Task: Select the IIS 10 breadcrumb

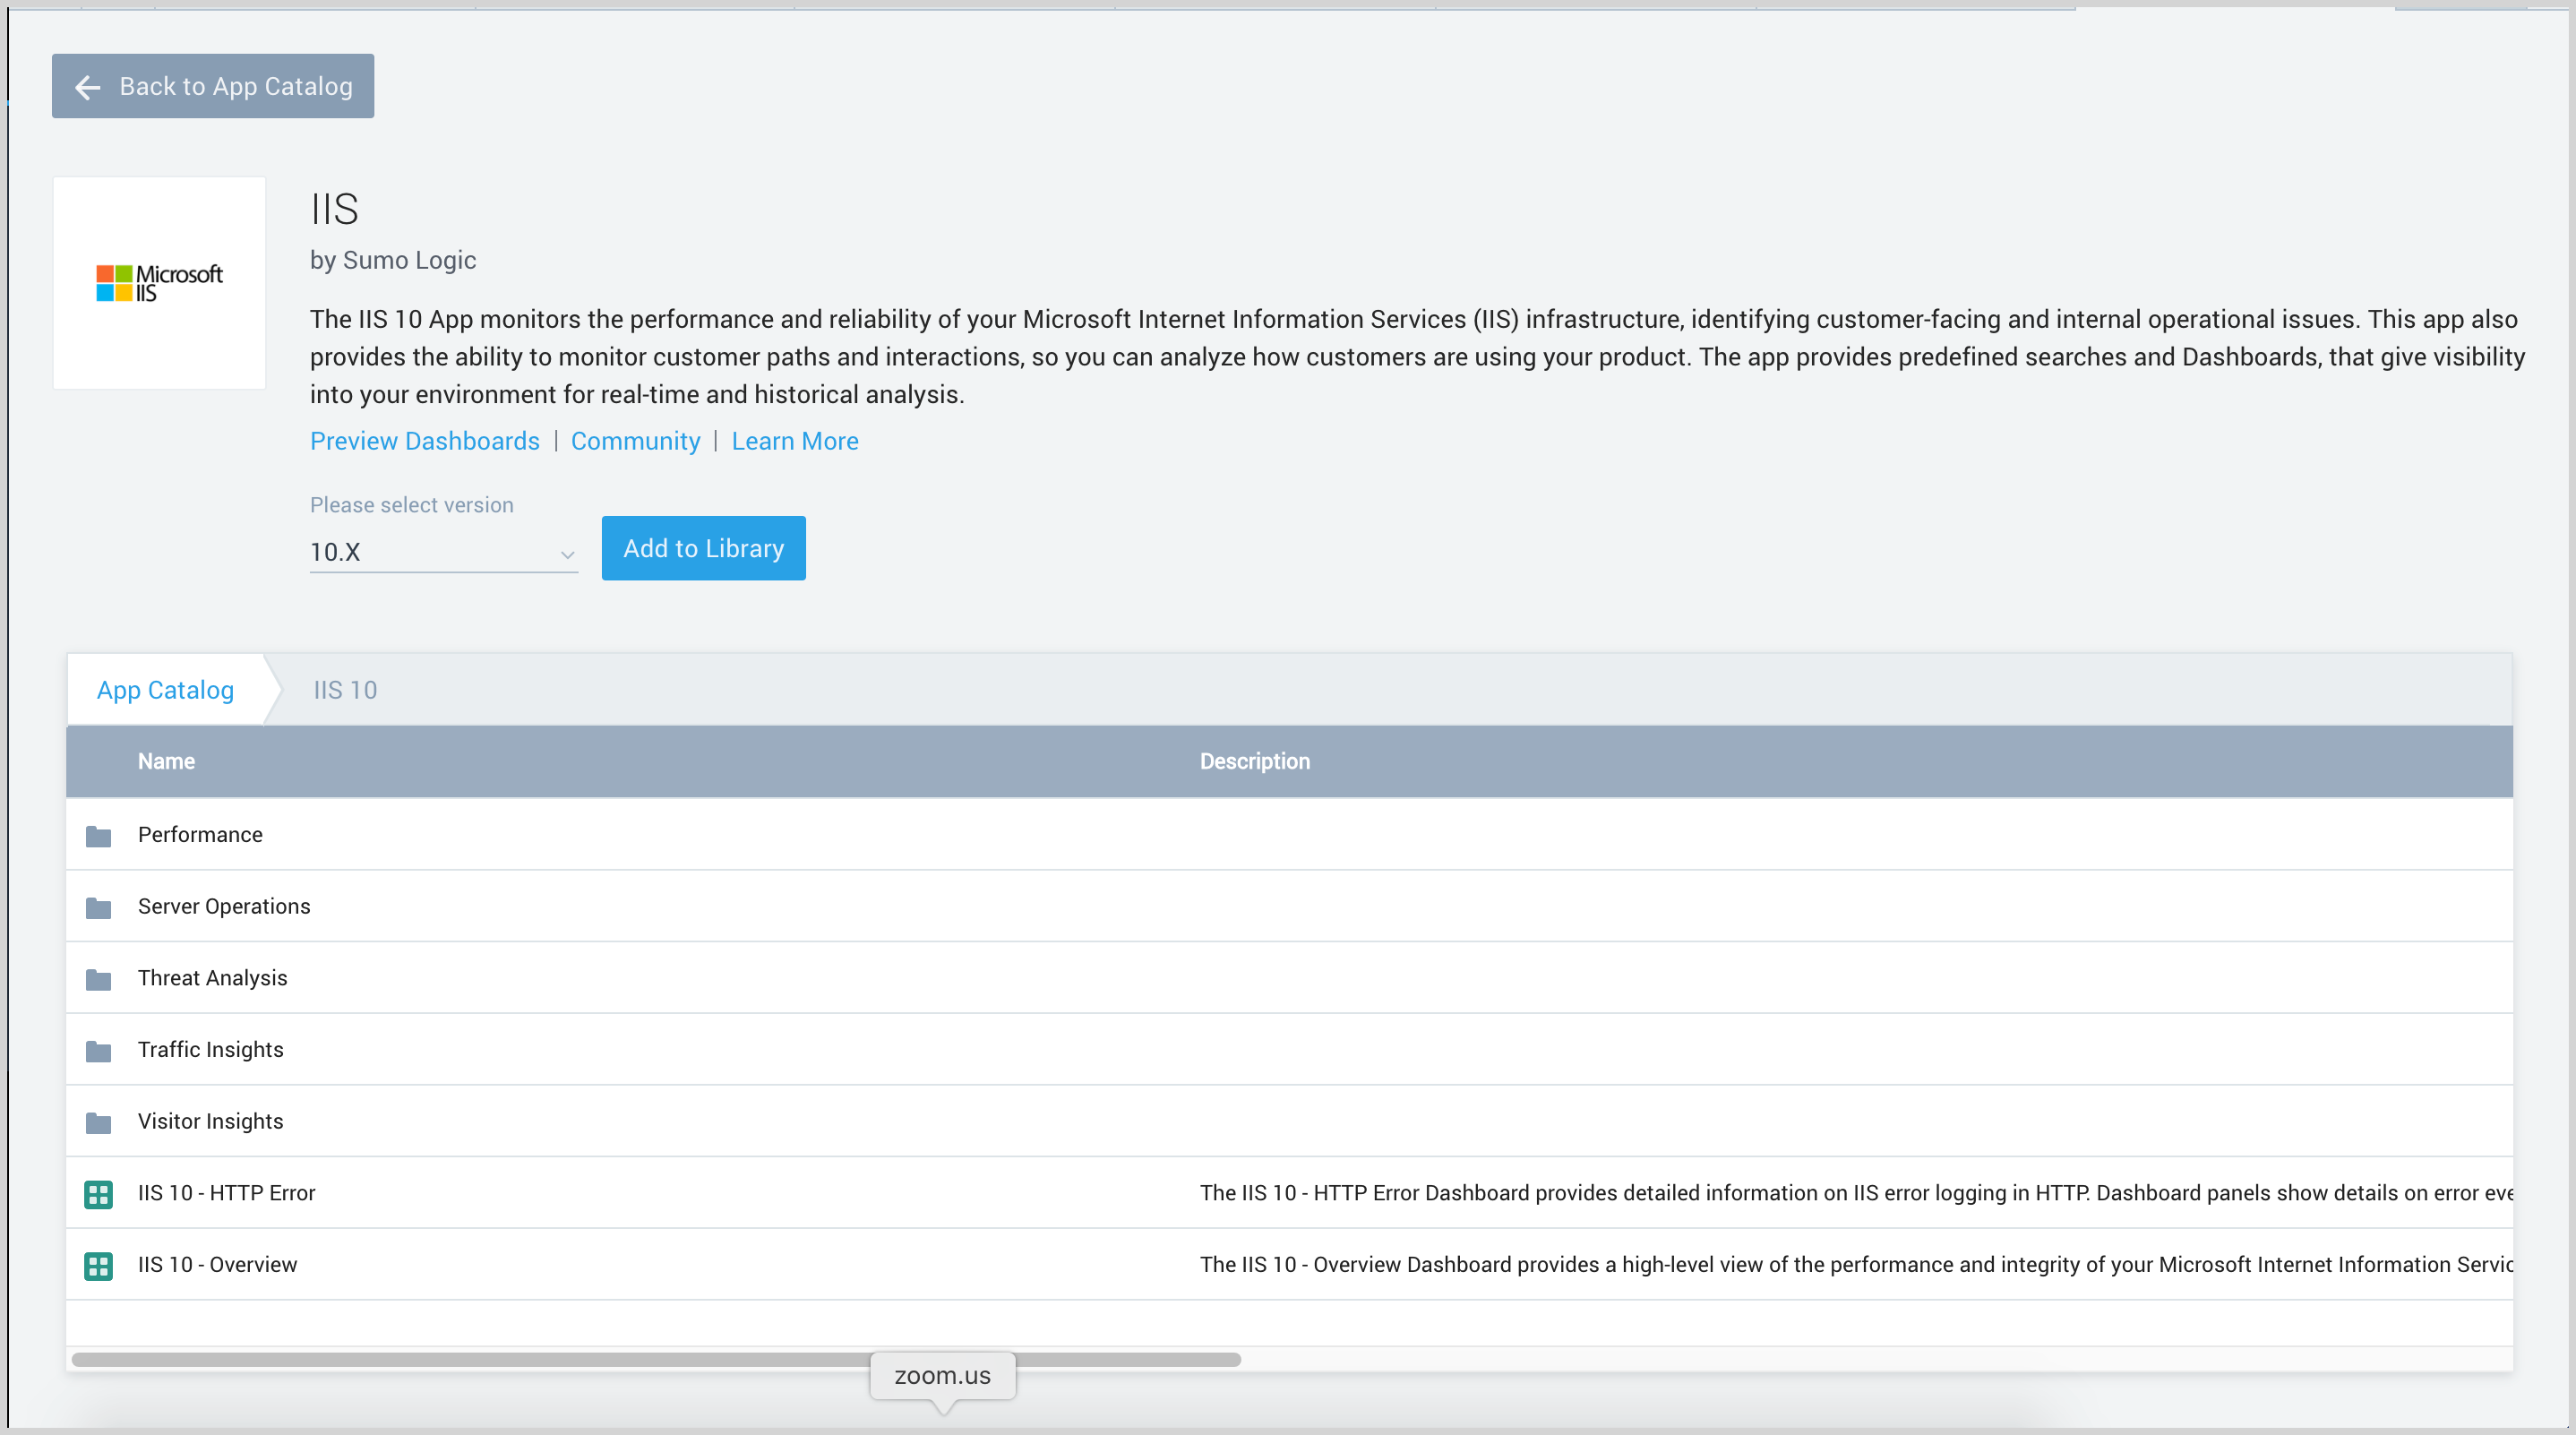Action: pos(345,690)
